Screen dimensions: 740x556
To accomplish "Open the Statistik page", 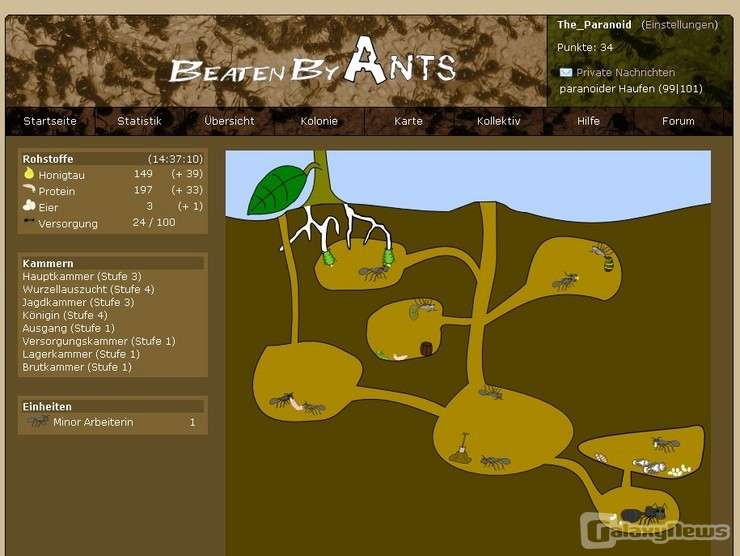I will pos(139,121).
